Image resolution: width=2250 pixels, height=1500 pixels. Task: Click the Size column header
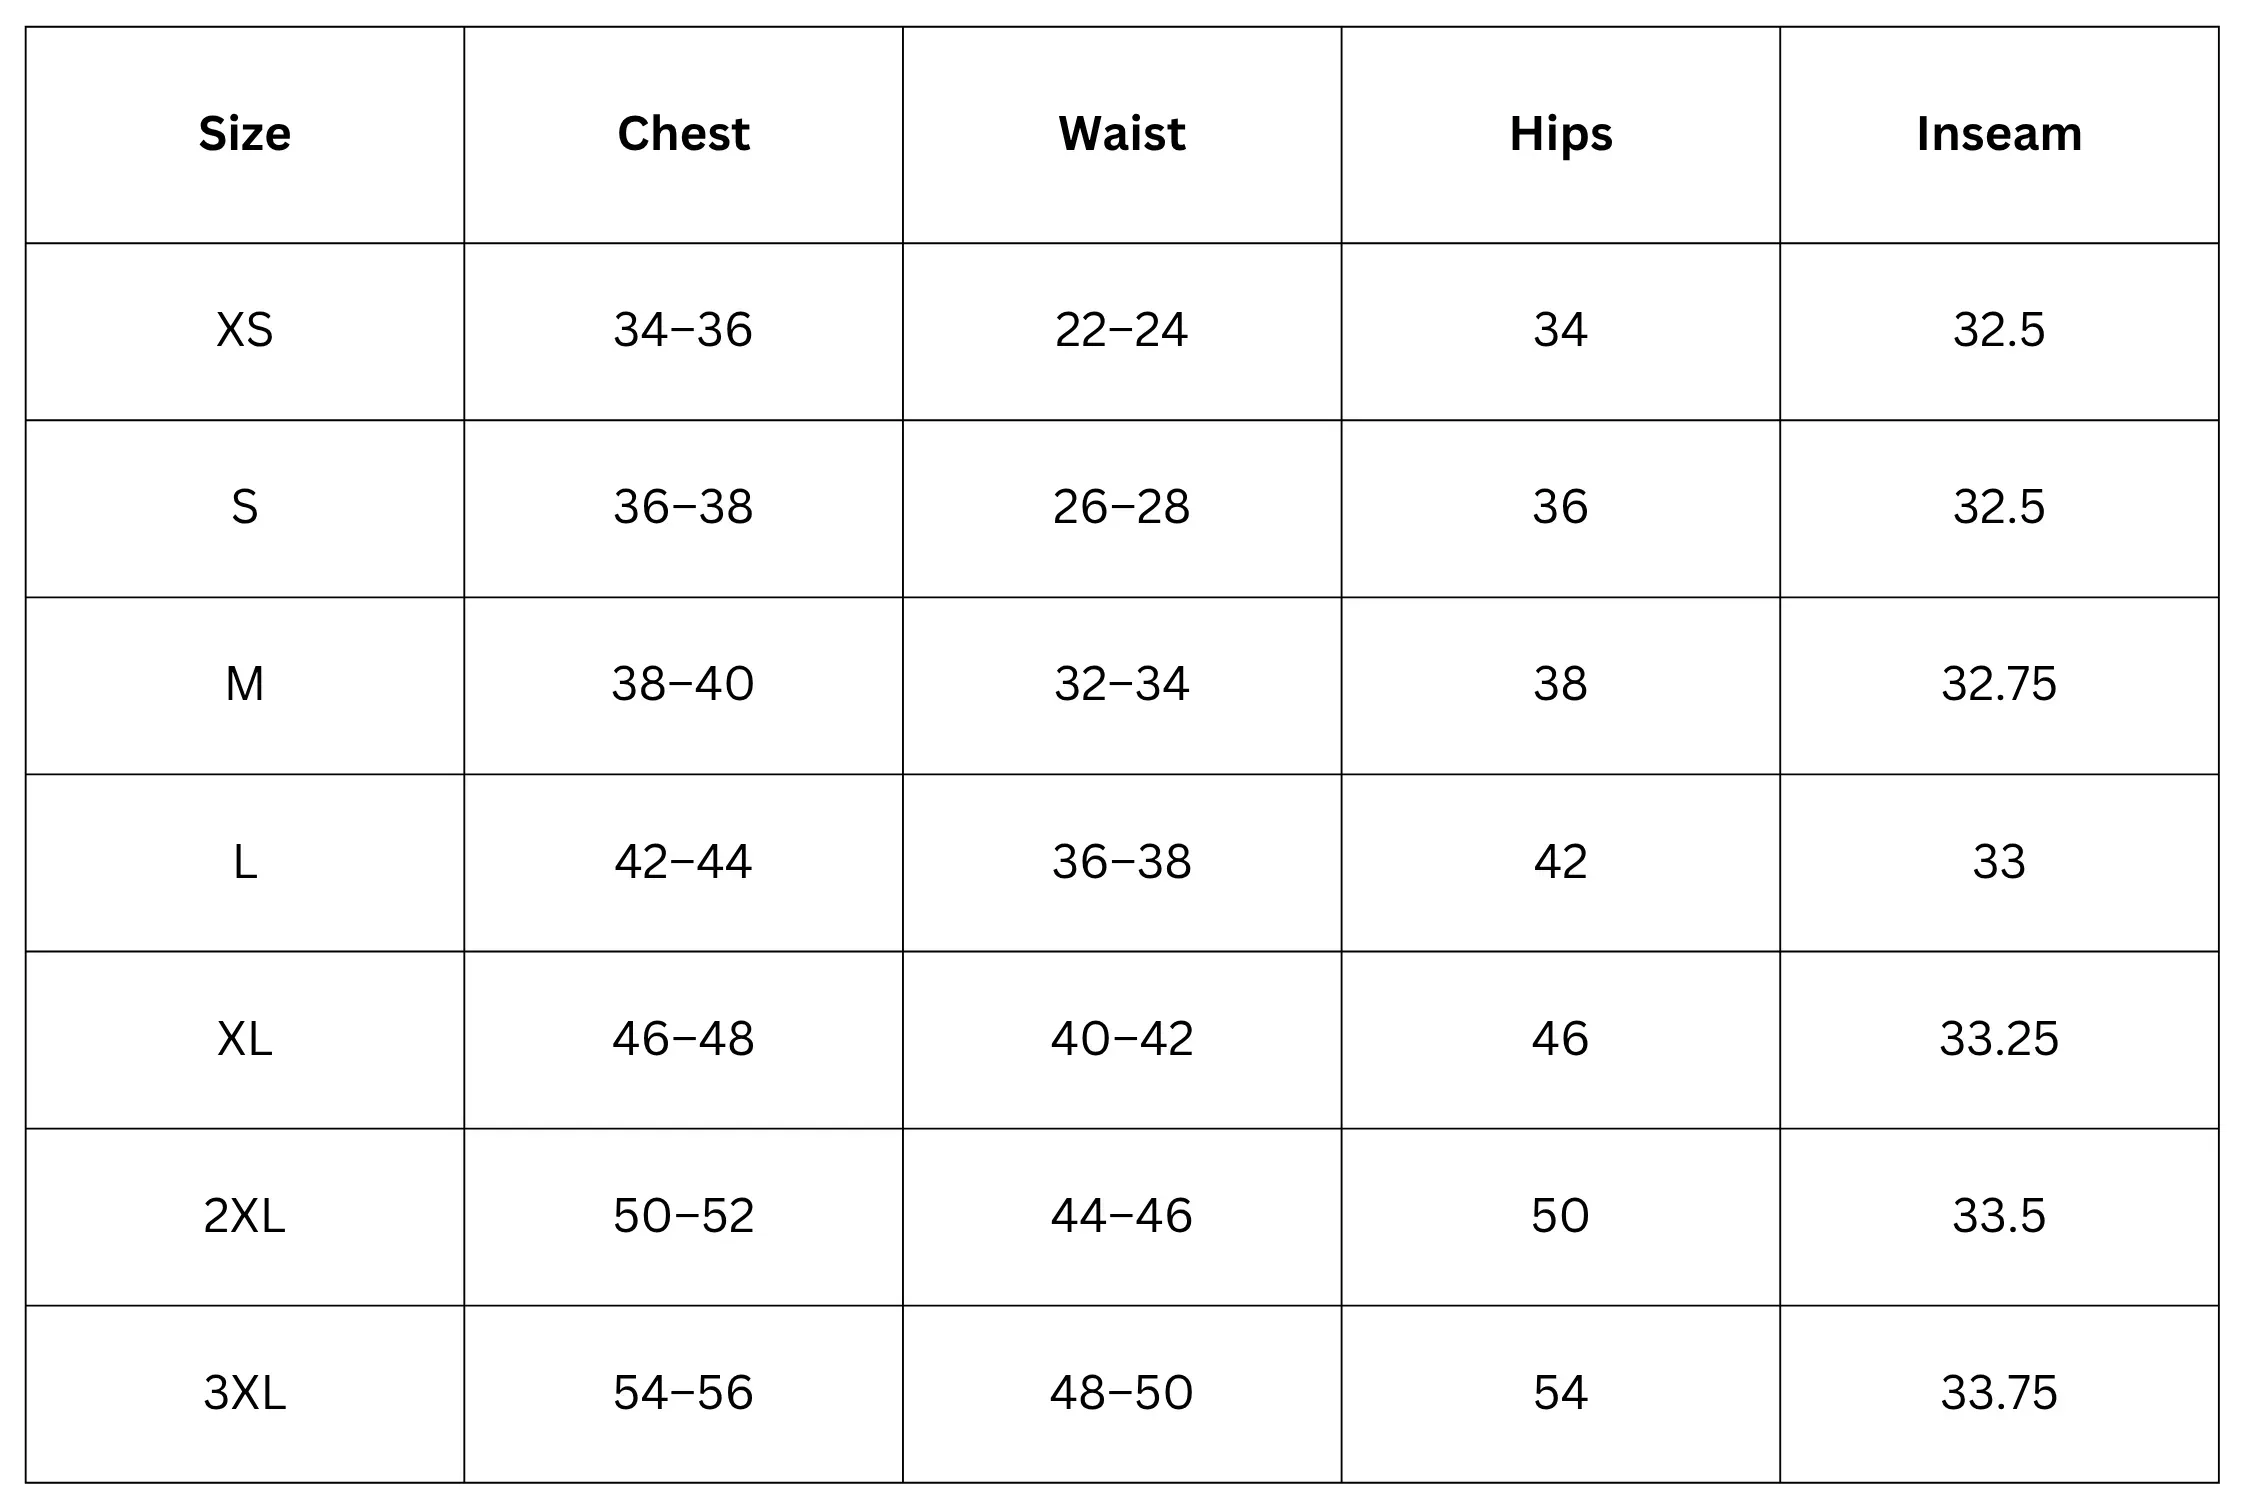[244, 134]
